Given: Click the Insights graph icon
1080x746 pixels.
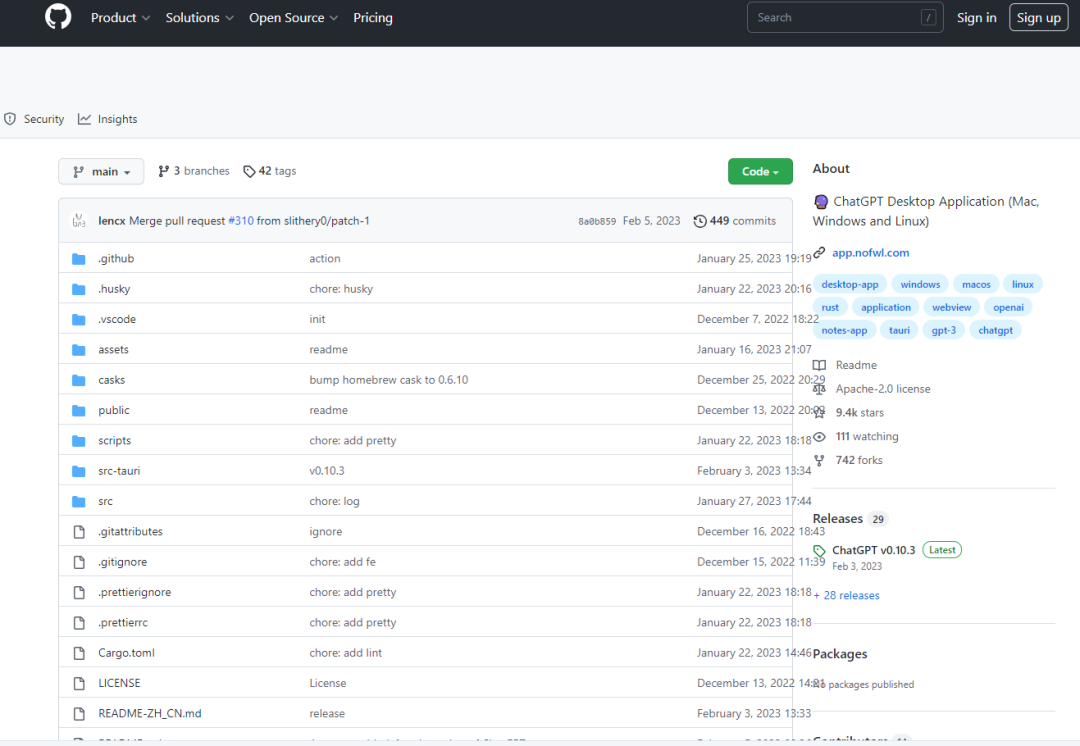Looking at the screenshot, I should pyautogui.click(x=84, y=118).
